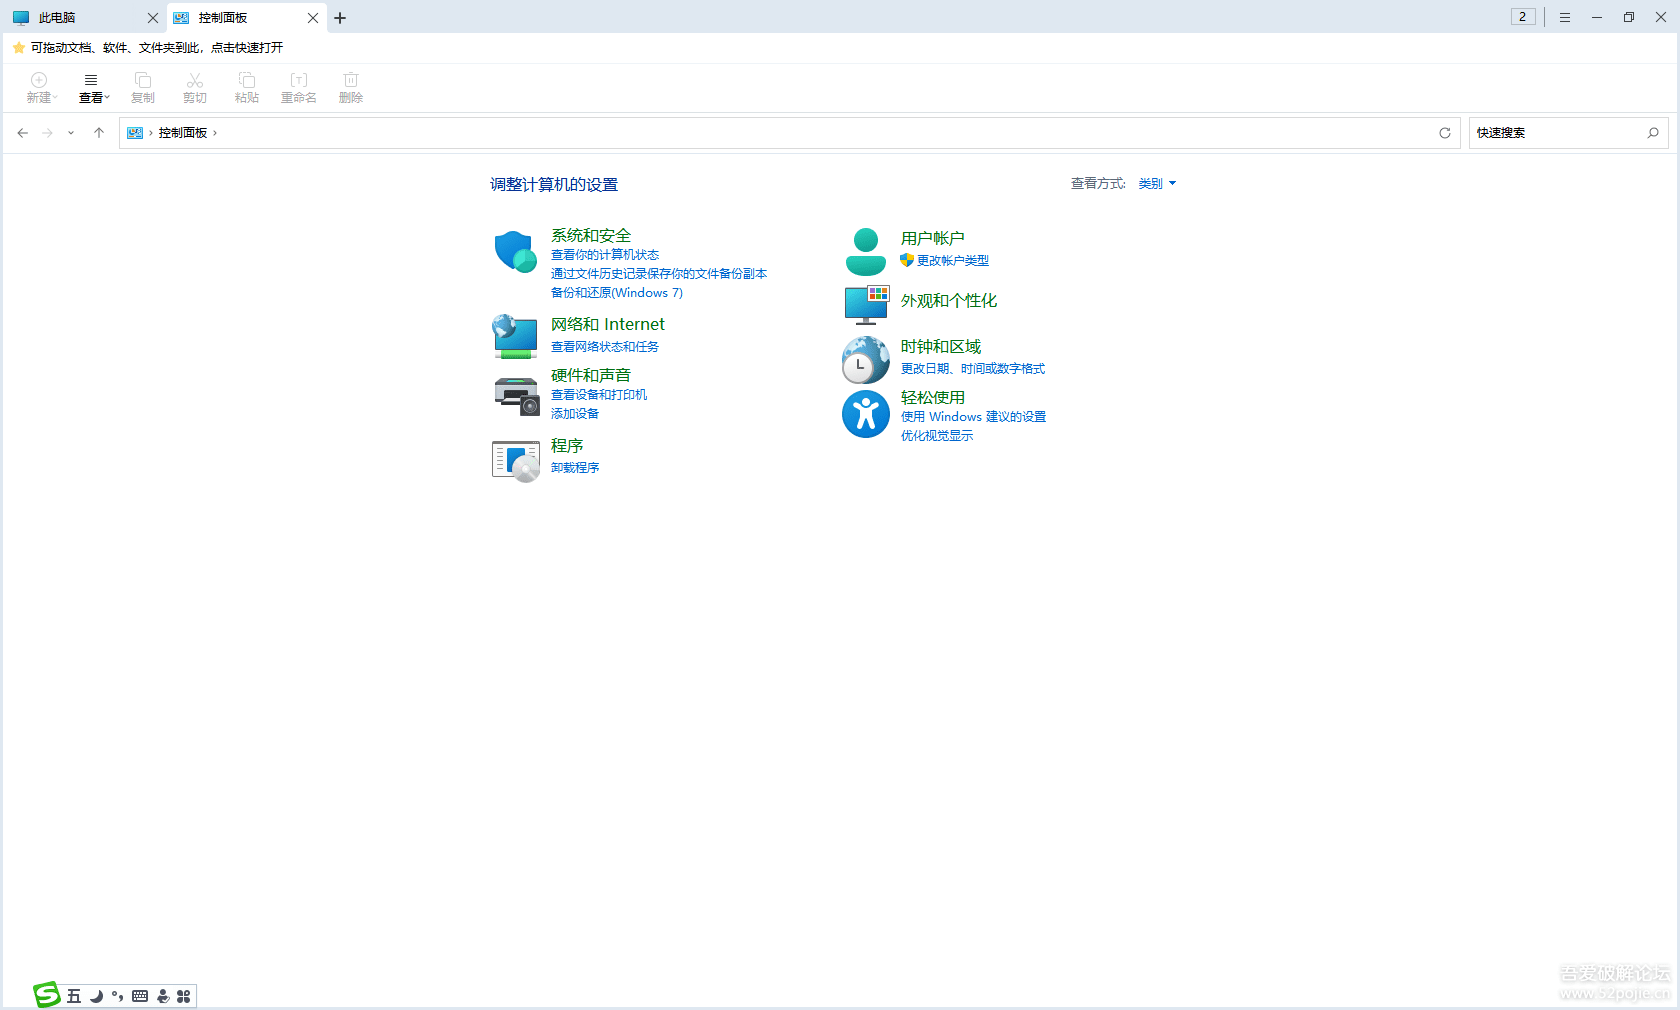Open 查看你的计算机状态 link

coord(605,255)
